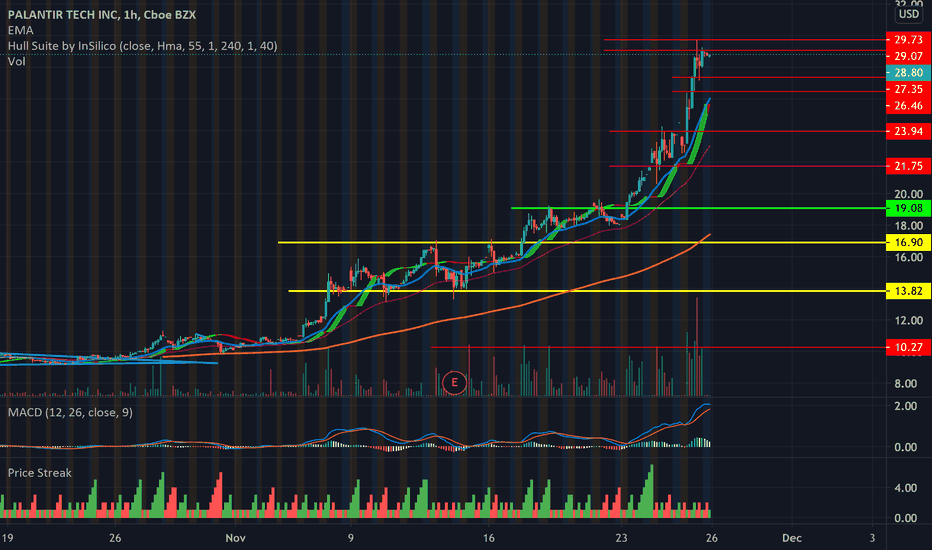Click the yellow 13.82 price label

tap(908, 291)
